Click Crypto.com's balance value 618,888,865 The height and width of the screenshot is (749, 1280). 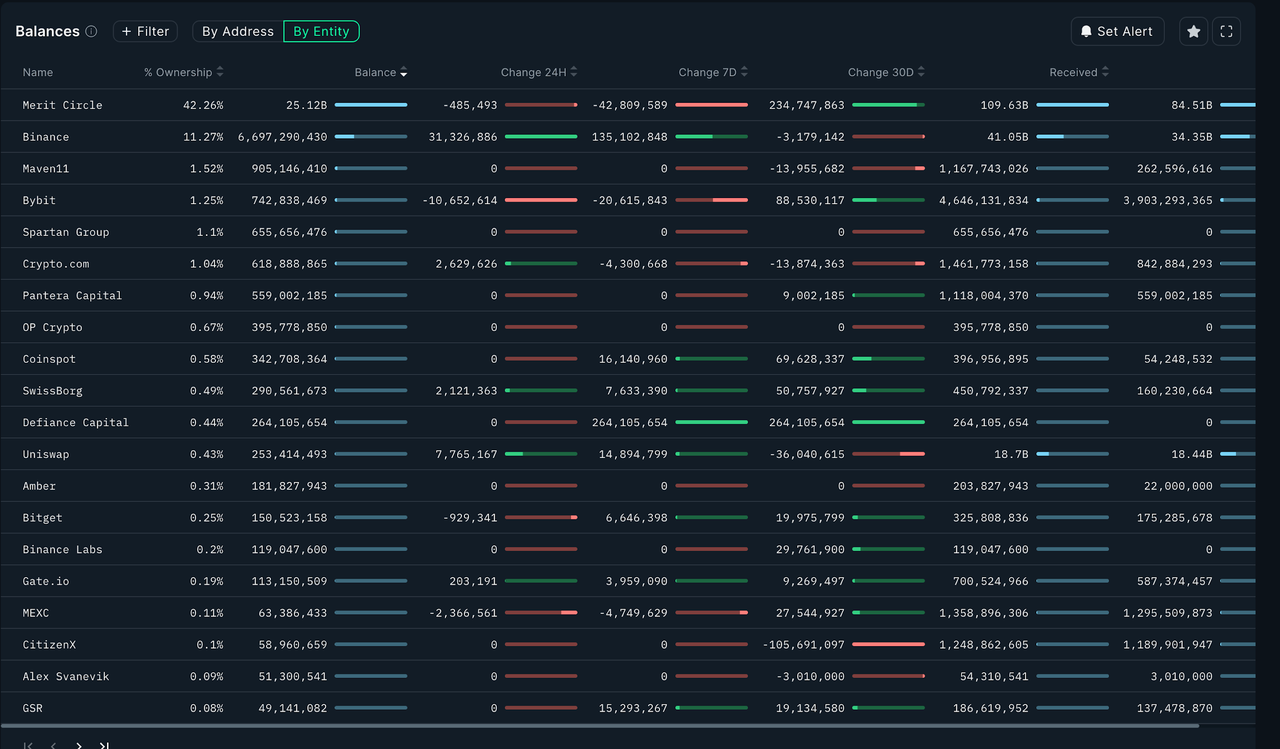290,264
